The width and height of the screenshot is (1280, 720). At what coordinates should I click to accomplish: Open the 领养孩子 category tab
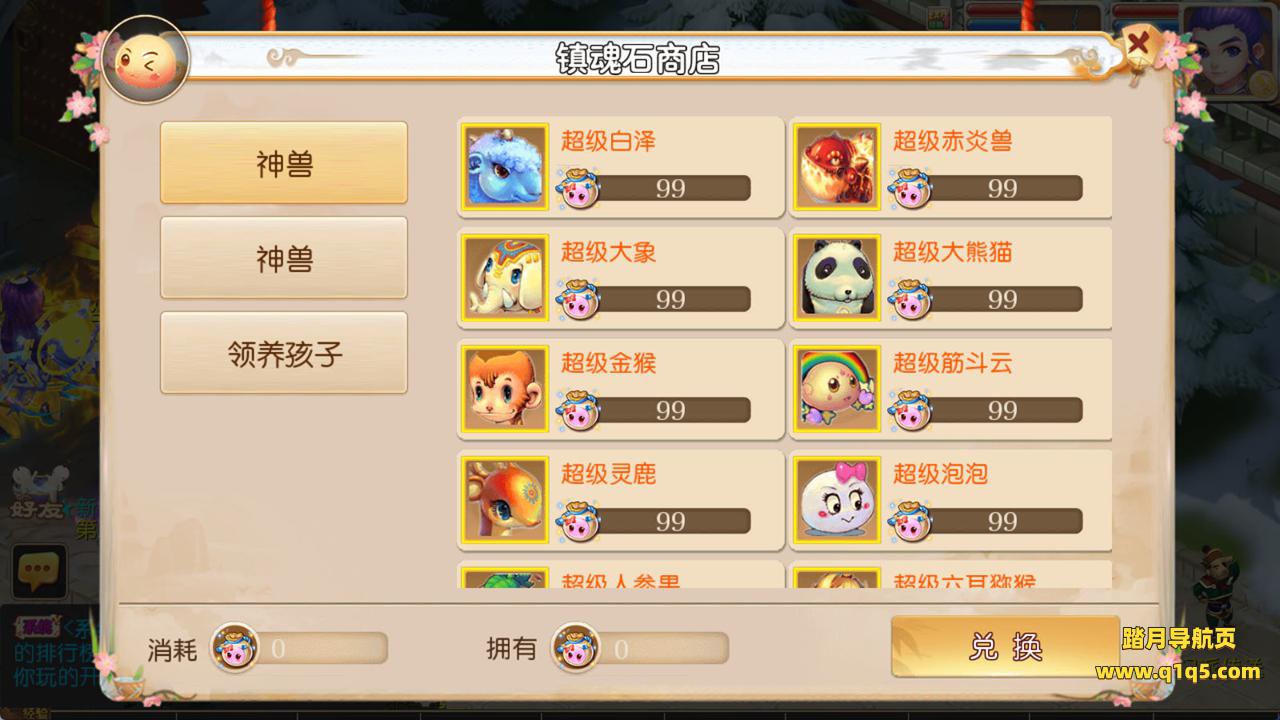pyautogui.click(x=284, y=353)
